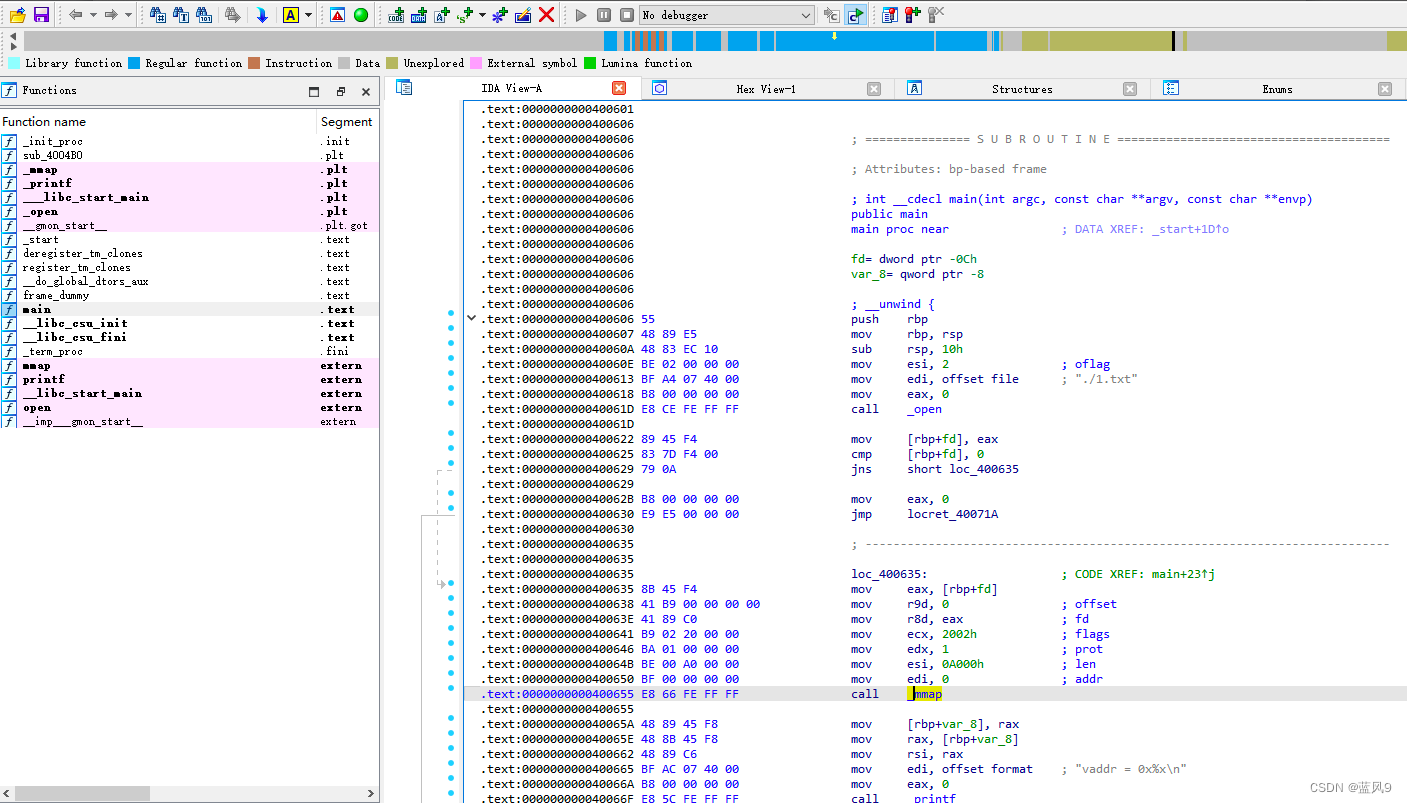Viewport: 1407px width, 803px height.
Task: Click the pencil edit/rename icon
Action: (x=523, y=15)
